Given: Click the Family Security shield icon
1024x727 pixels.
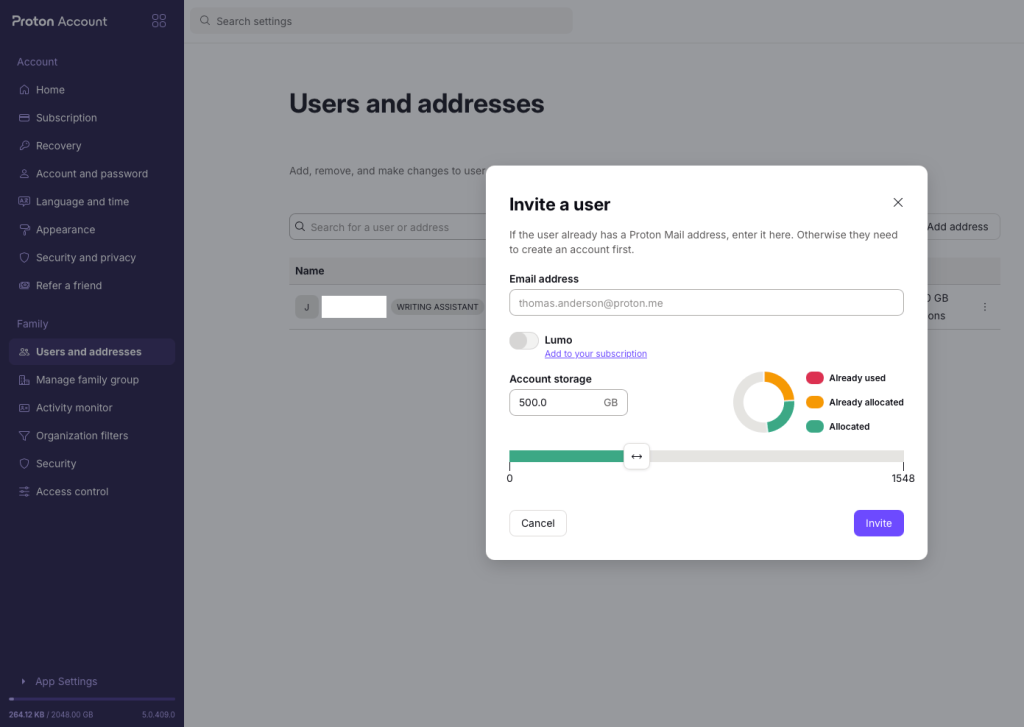Looking at the screenshot, I should click(x=24, y=464).
